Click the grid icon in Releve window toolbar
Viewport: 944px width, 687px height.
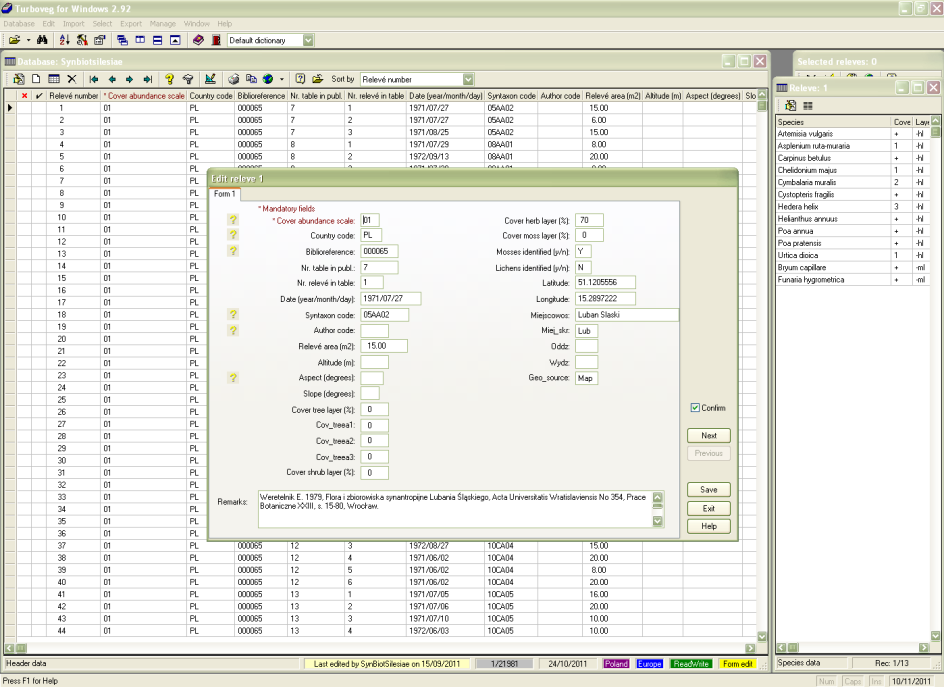click(x=808, y=105)
